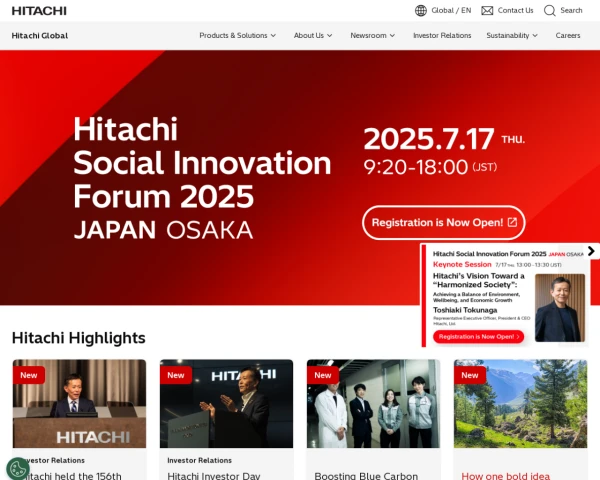Expand the About Us chevron
600x480 pixels.
[x=329, y=36]
